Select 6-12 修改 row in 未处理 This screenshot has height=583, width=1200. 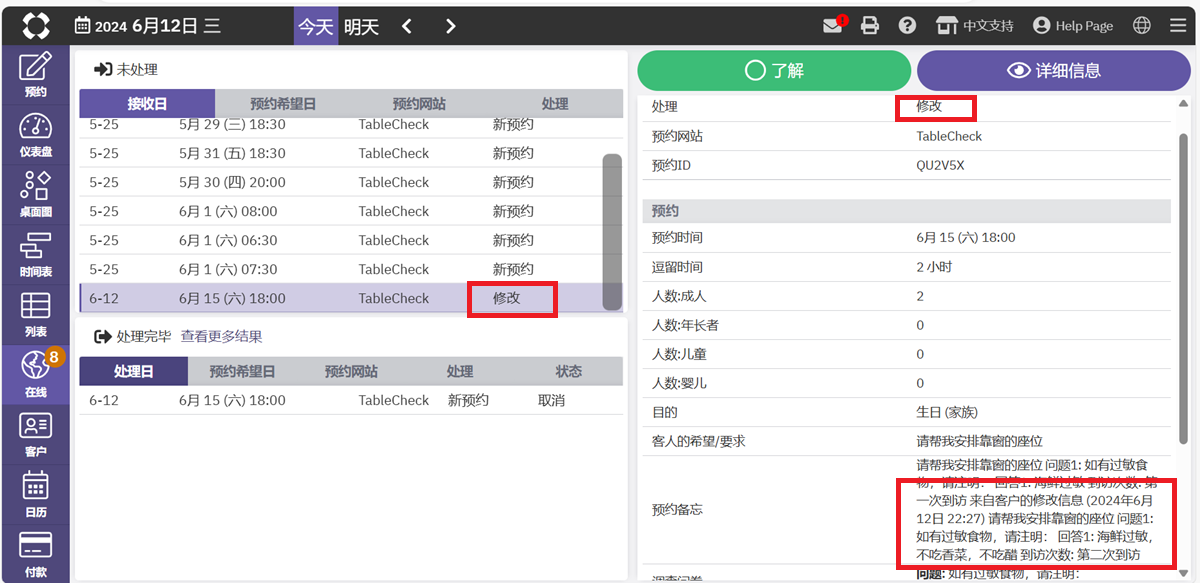340,298
